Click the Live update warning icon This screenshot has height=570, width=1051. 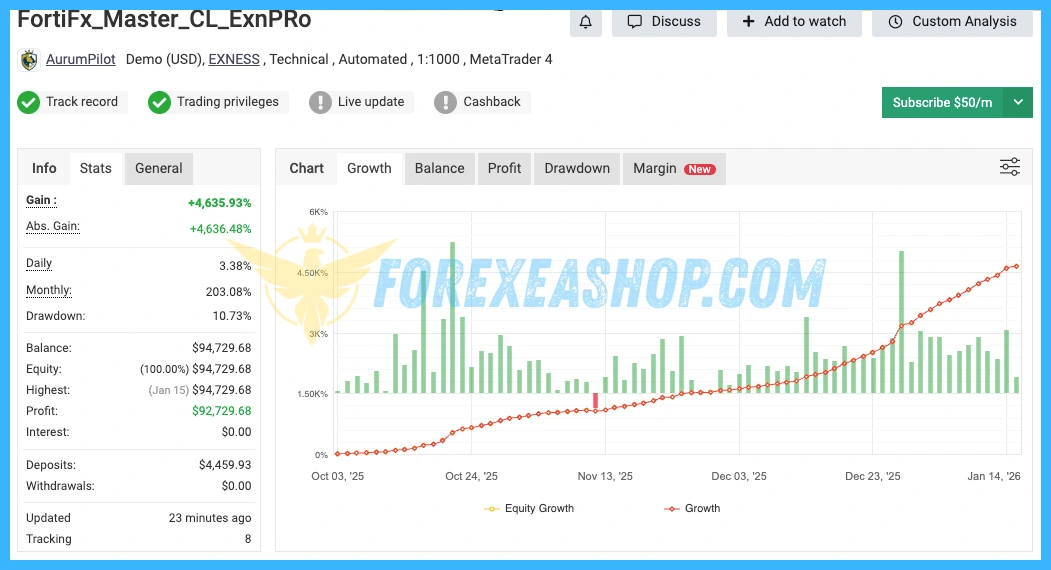(x=320, y=102)
